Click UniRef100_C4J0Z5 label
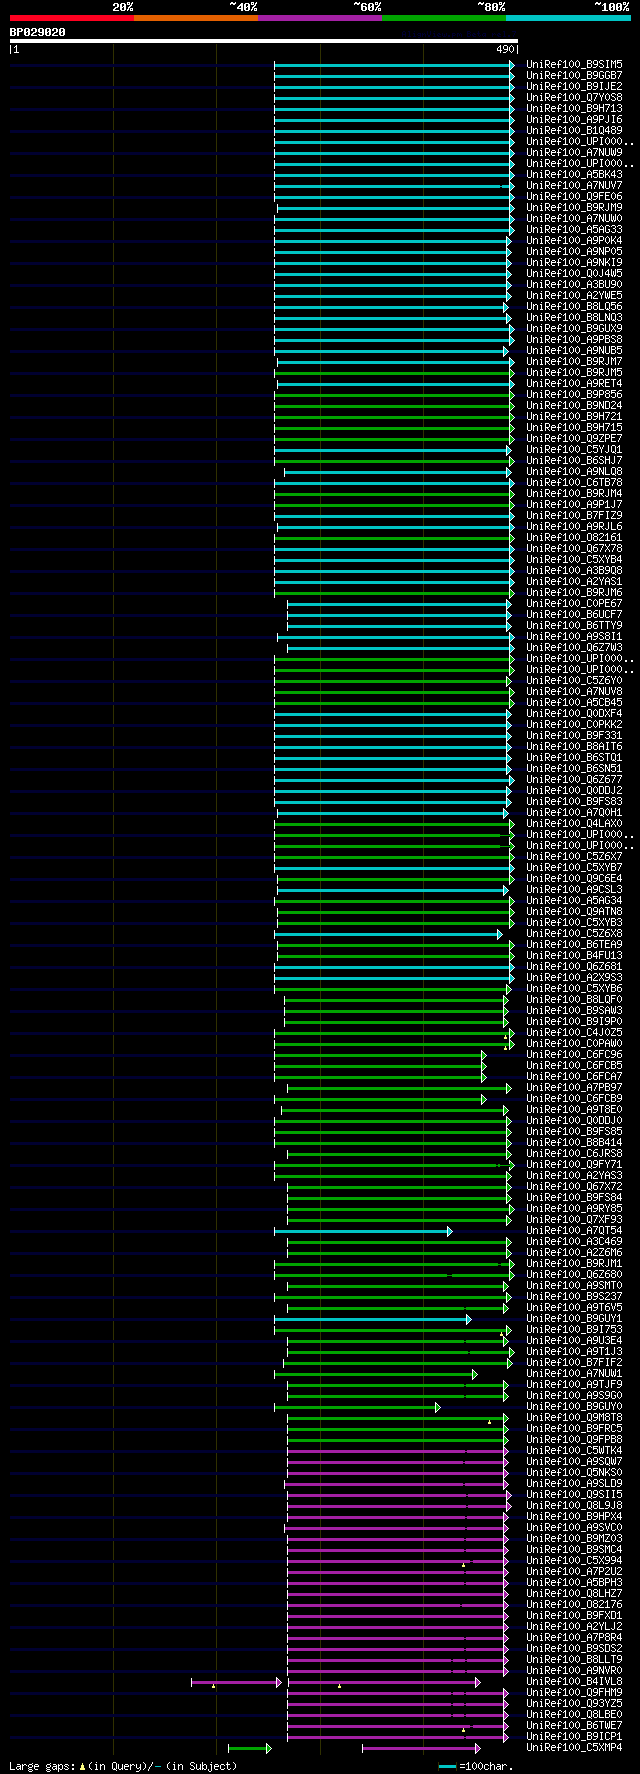This screenshot has height=1774, width=640. pyautogui.click(x=574, y=1033)
